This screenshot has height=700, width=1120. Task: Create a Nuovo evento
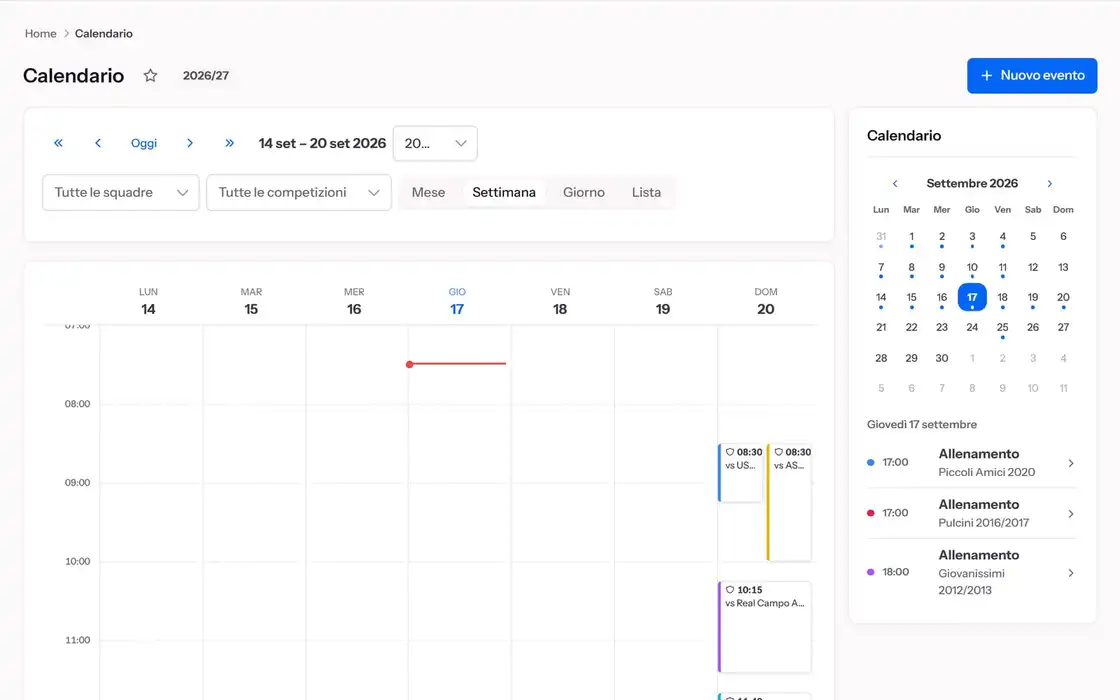pyautogui.click(x=1031, y=76)
